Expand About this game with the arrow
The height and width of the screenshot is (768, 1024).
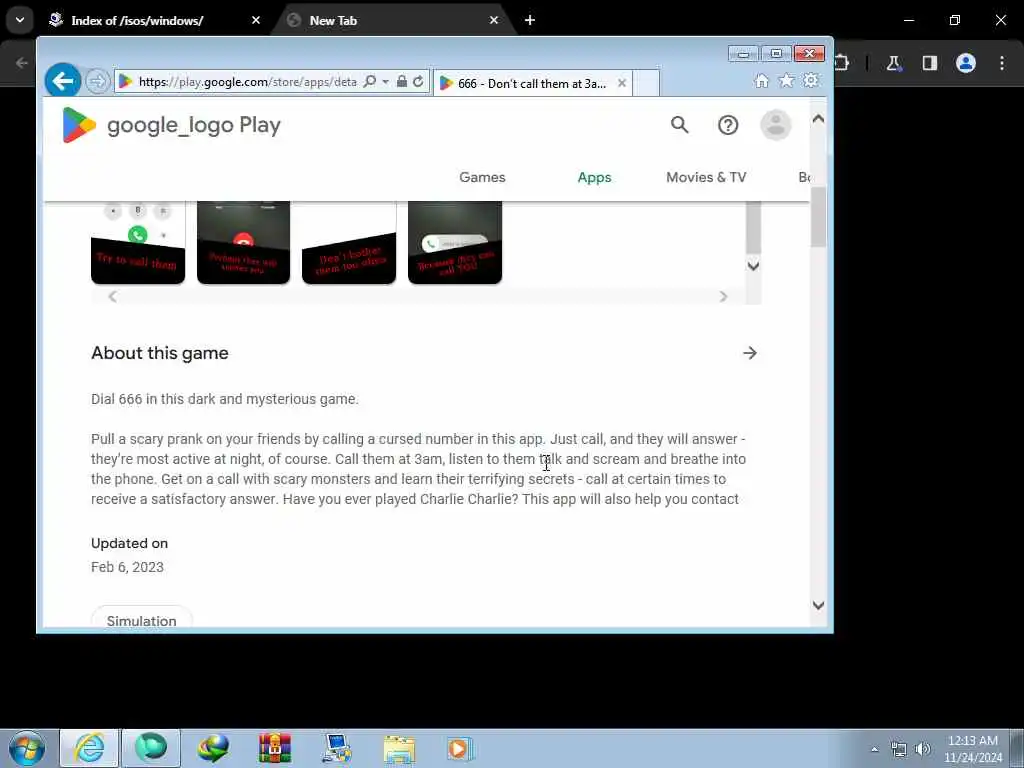coord(750,353)
